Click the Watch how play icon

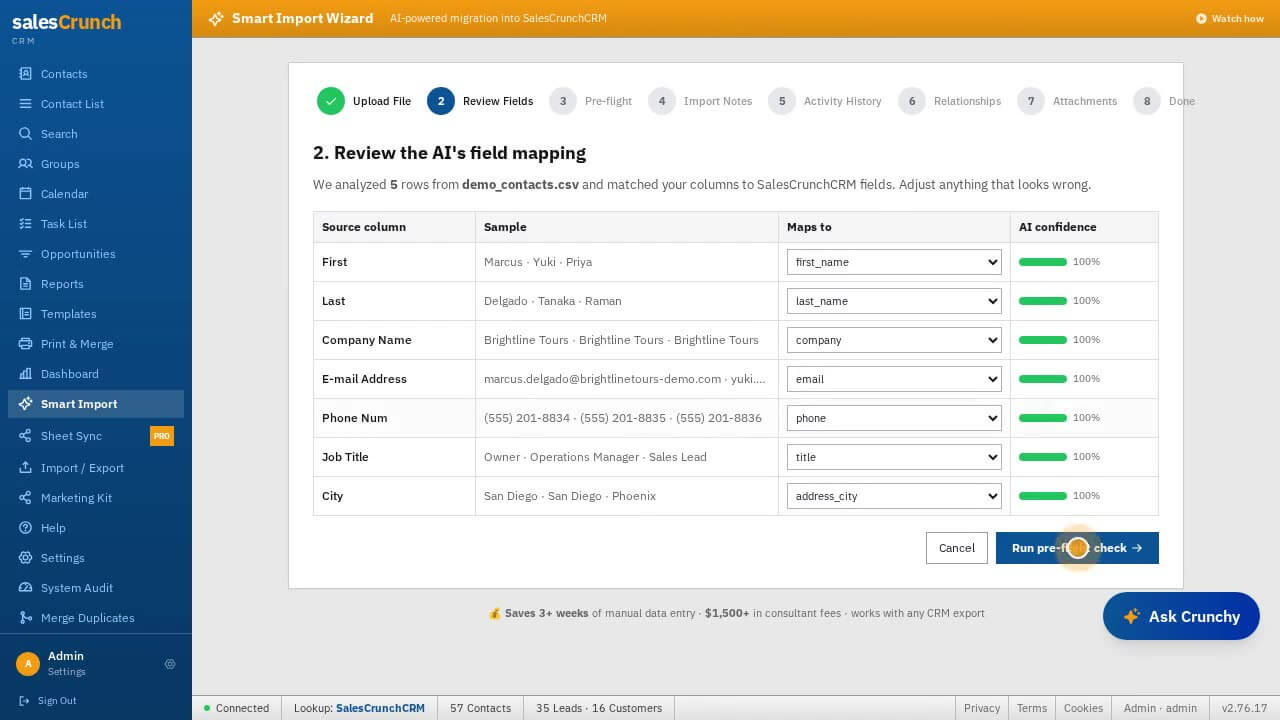coord(1201,19)
